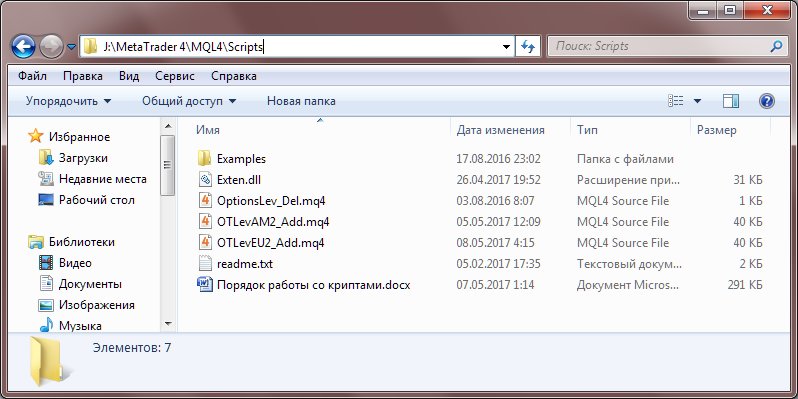
Task: Click the type 'Папка с файлами'
Action: (625, 159)
